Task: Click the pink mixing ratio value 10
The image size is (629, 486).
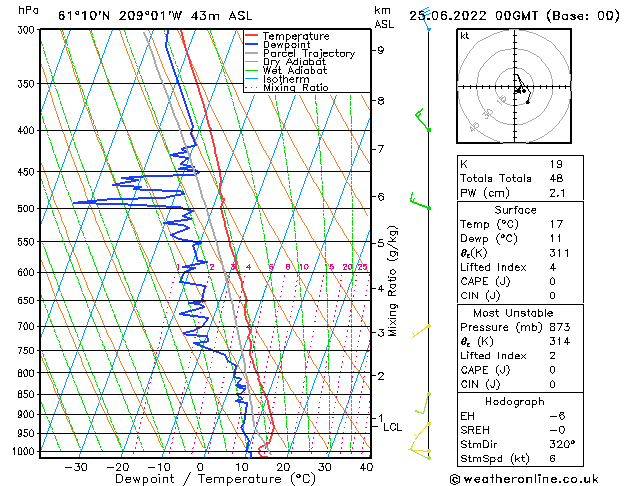Action: (x=304, y=267)
